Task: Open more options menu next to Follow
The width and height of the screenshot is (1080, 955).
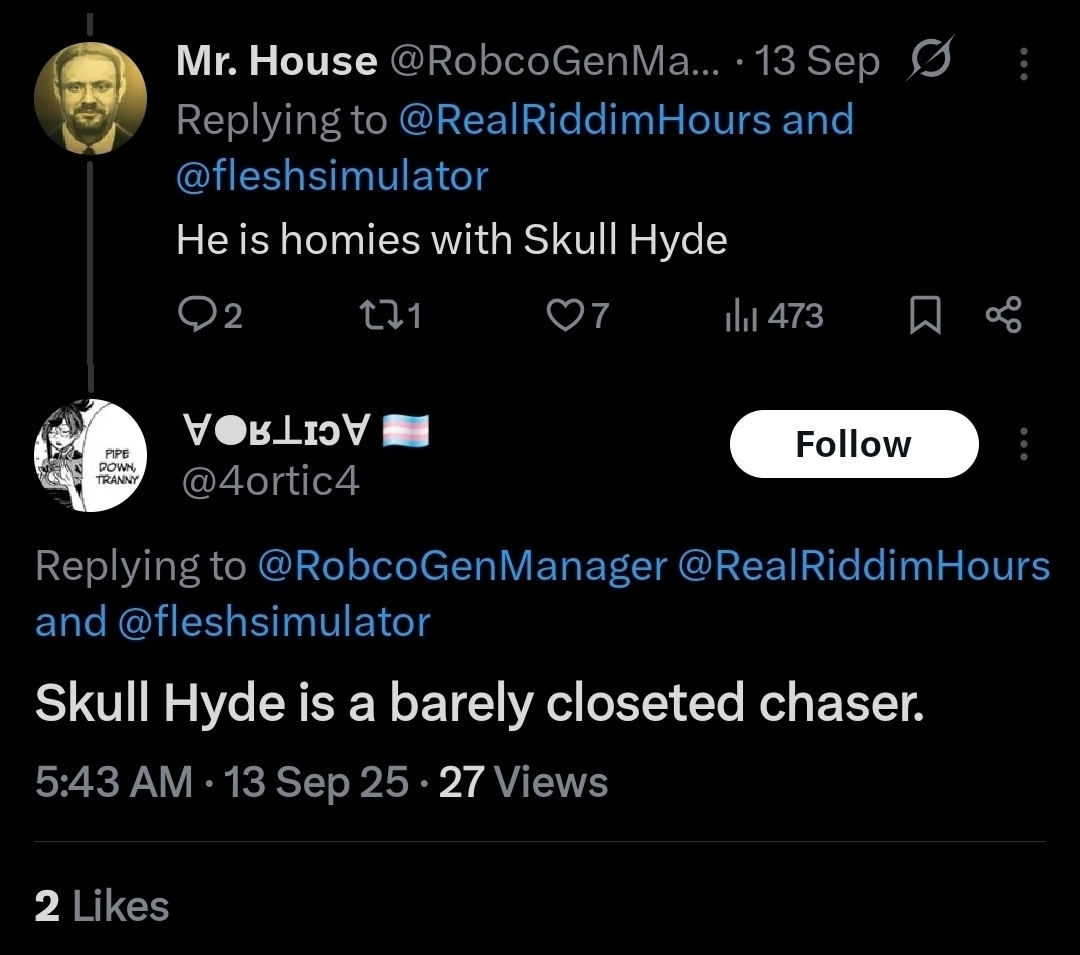Action: pyautogui.click(x=1023, y=445)
